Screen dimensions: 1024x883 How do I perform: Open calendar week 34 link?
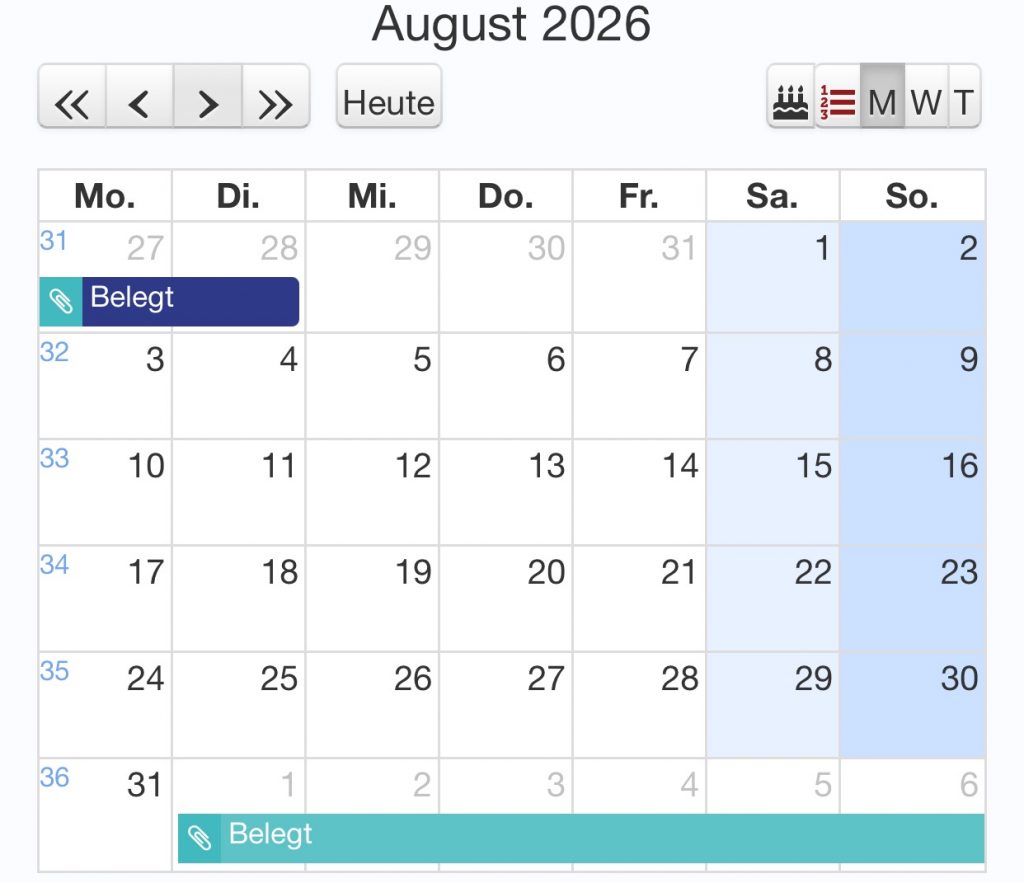[54, 565]
